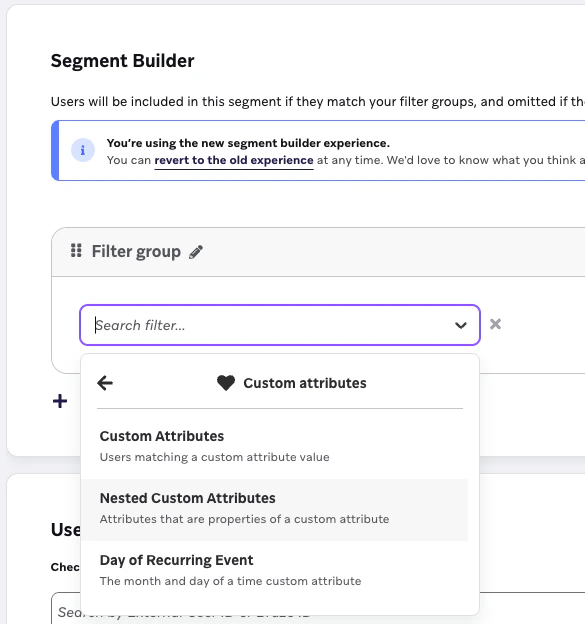The width and height of the screenshot is (585, 624).
Task: Click the Segment Builder heading
Action: tap(123, 61)
